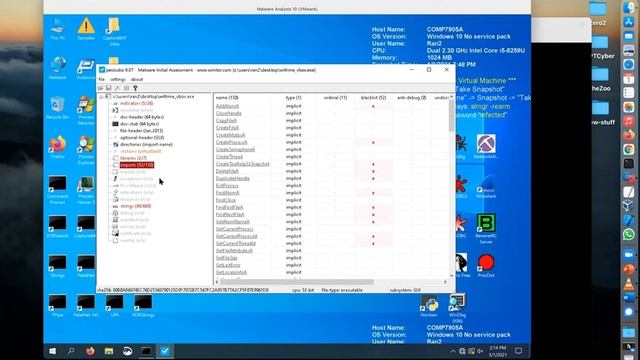Select the optional-header (GUI) node
This screenshot has width=640, height=360.
142,138
